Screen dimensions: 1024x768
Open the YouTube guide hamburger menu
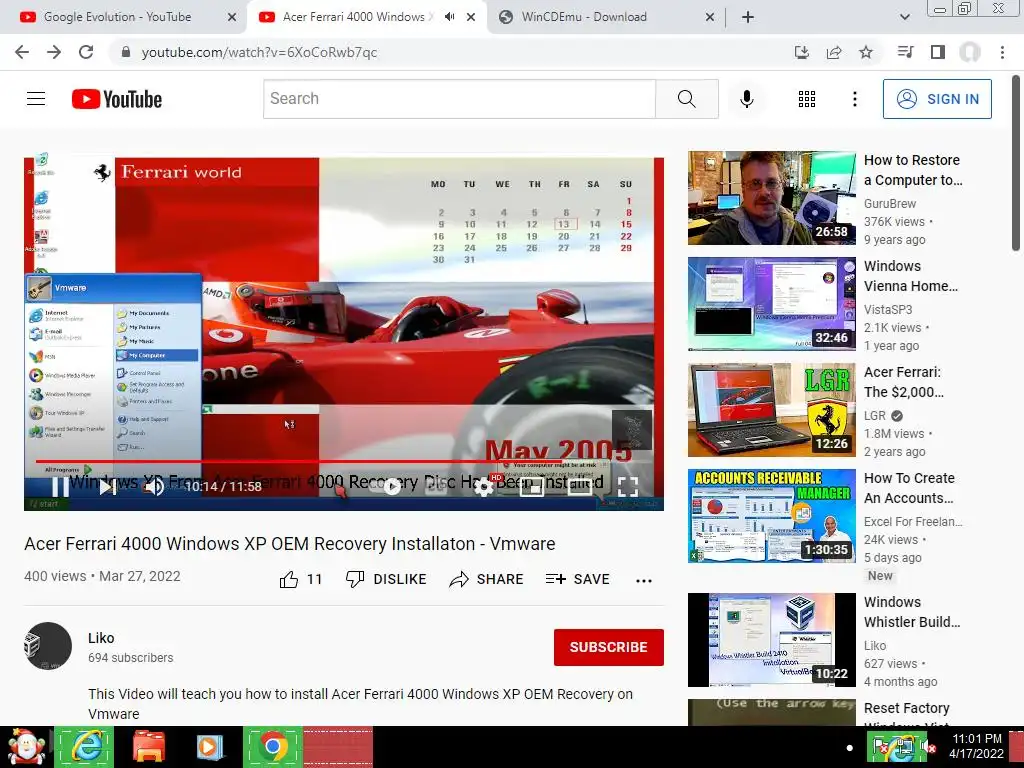tap(36, 99)
